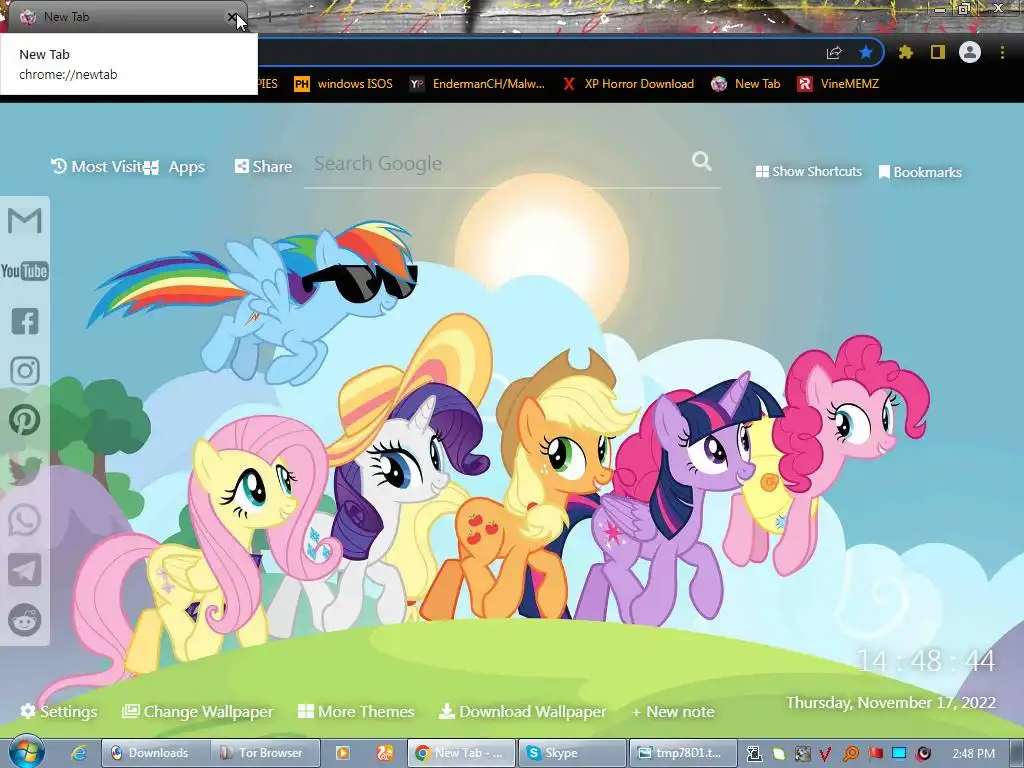Open new tab Settings
Image resolution: width=1024 pixels, height=768 pixels.
coord(59,711)
